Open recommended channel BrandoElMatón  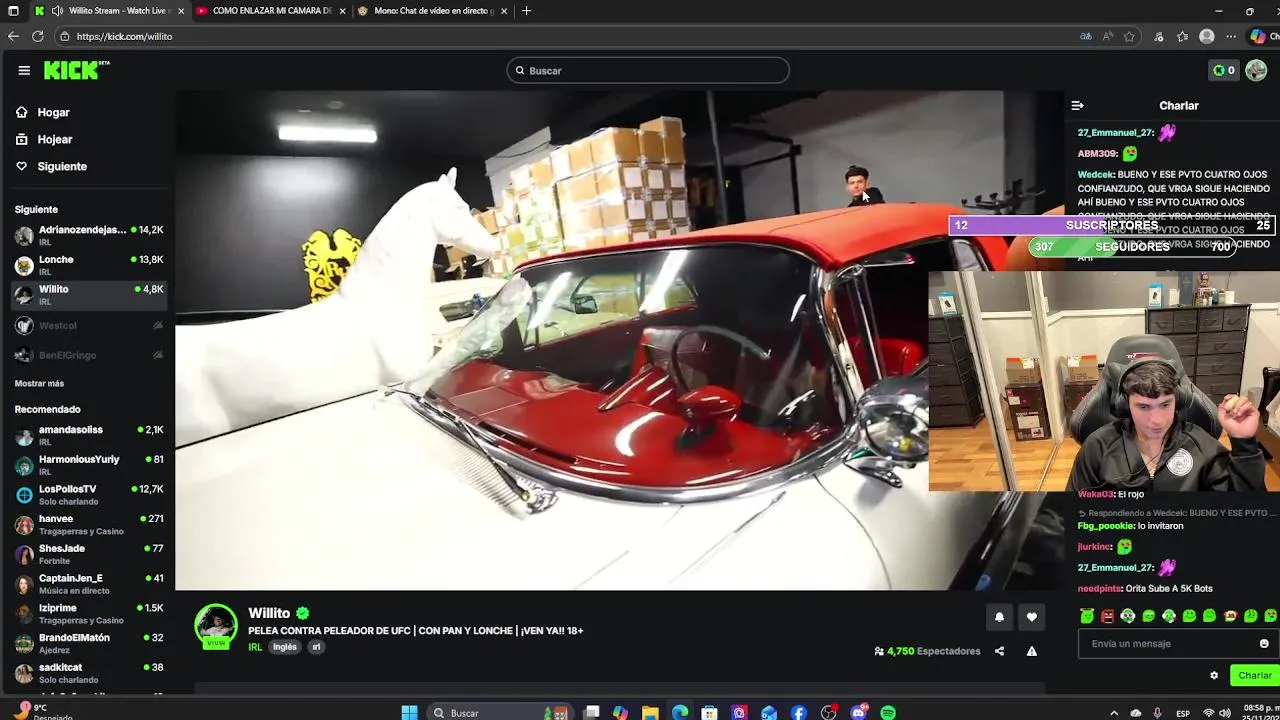click(x=89, y=643)
